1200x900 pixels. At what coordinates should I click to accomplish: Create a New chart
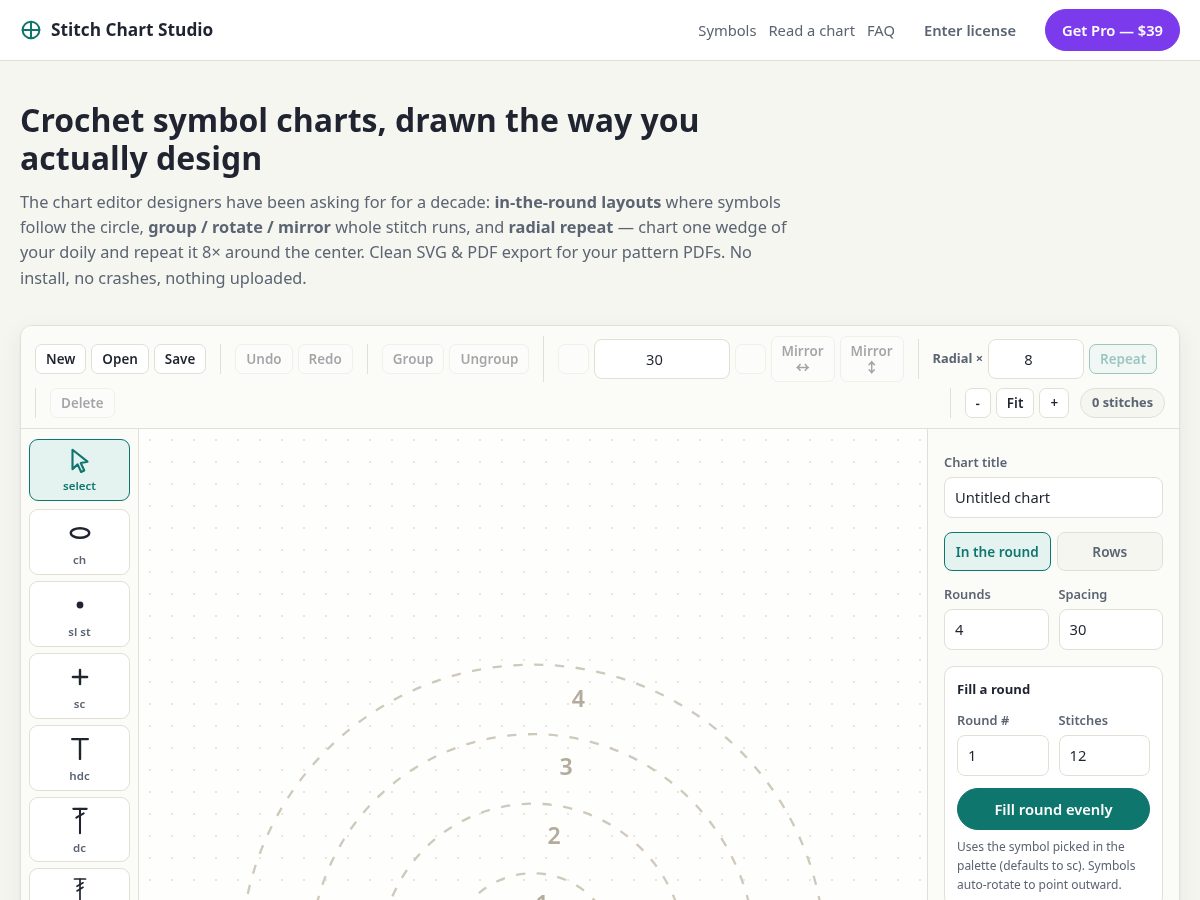(x=60, y=359)
